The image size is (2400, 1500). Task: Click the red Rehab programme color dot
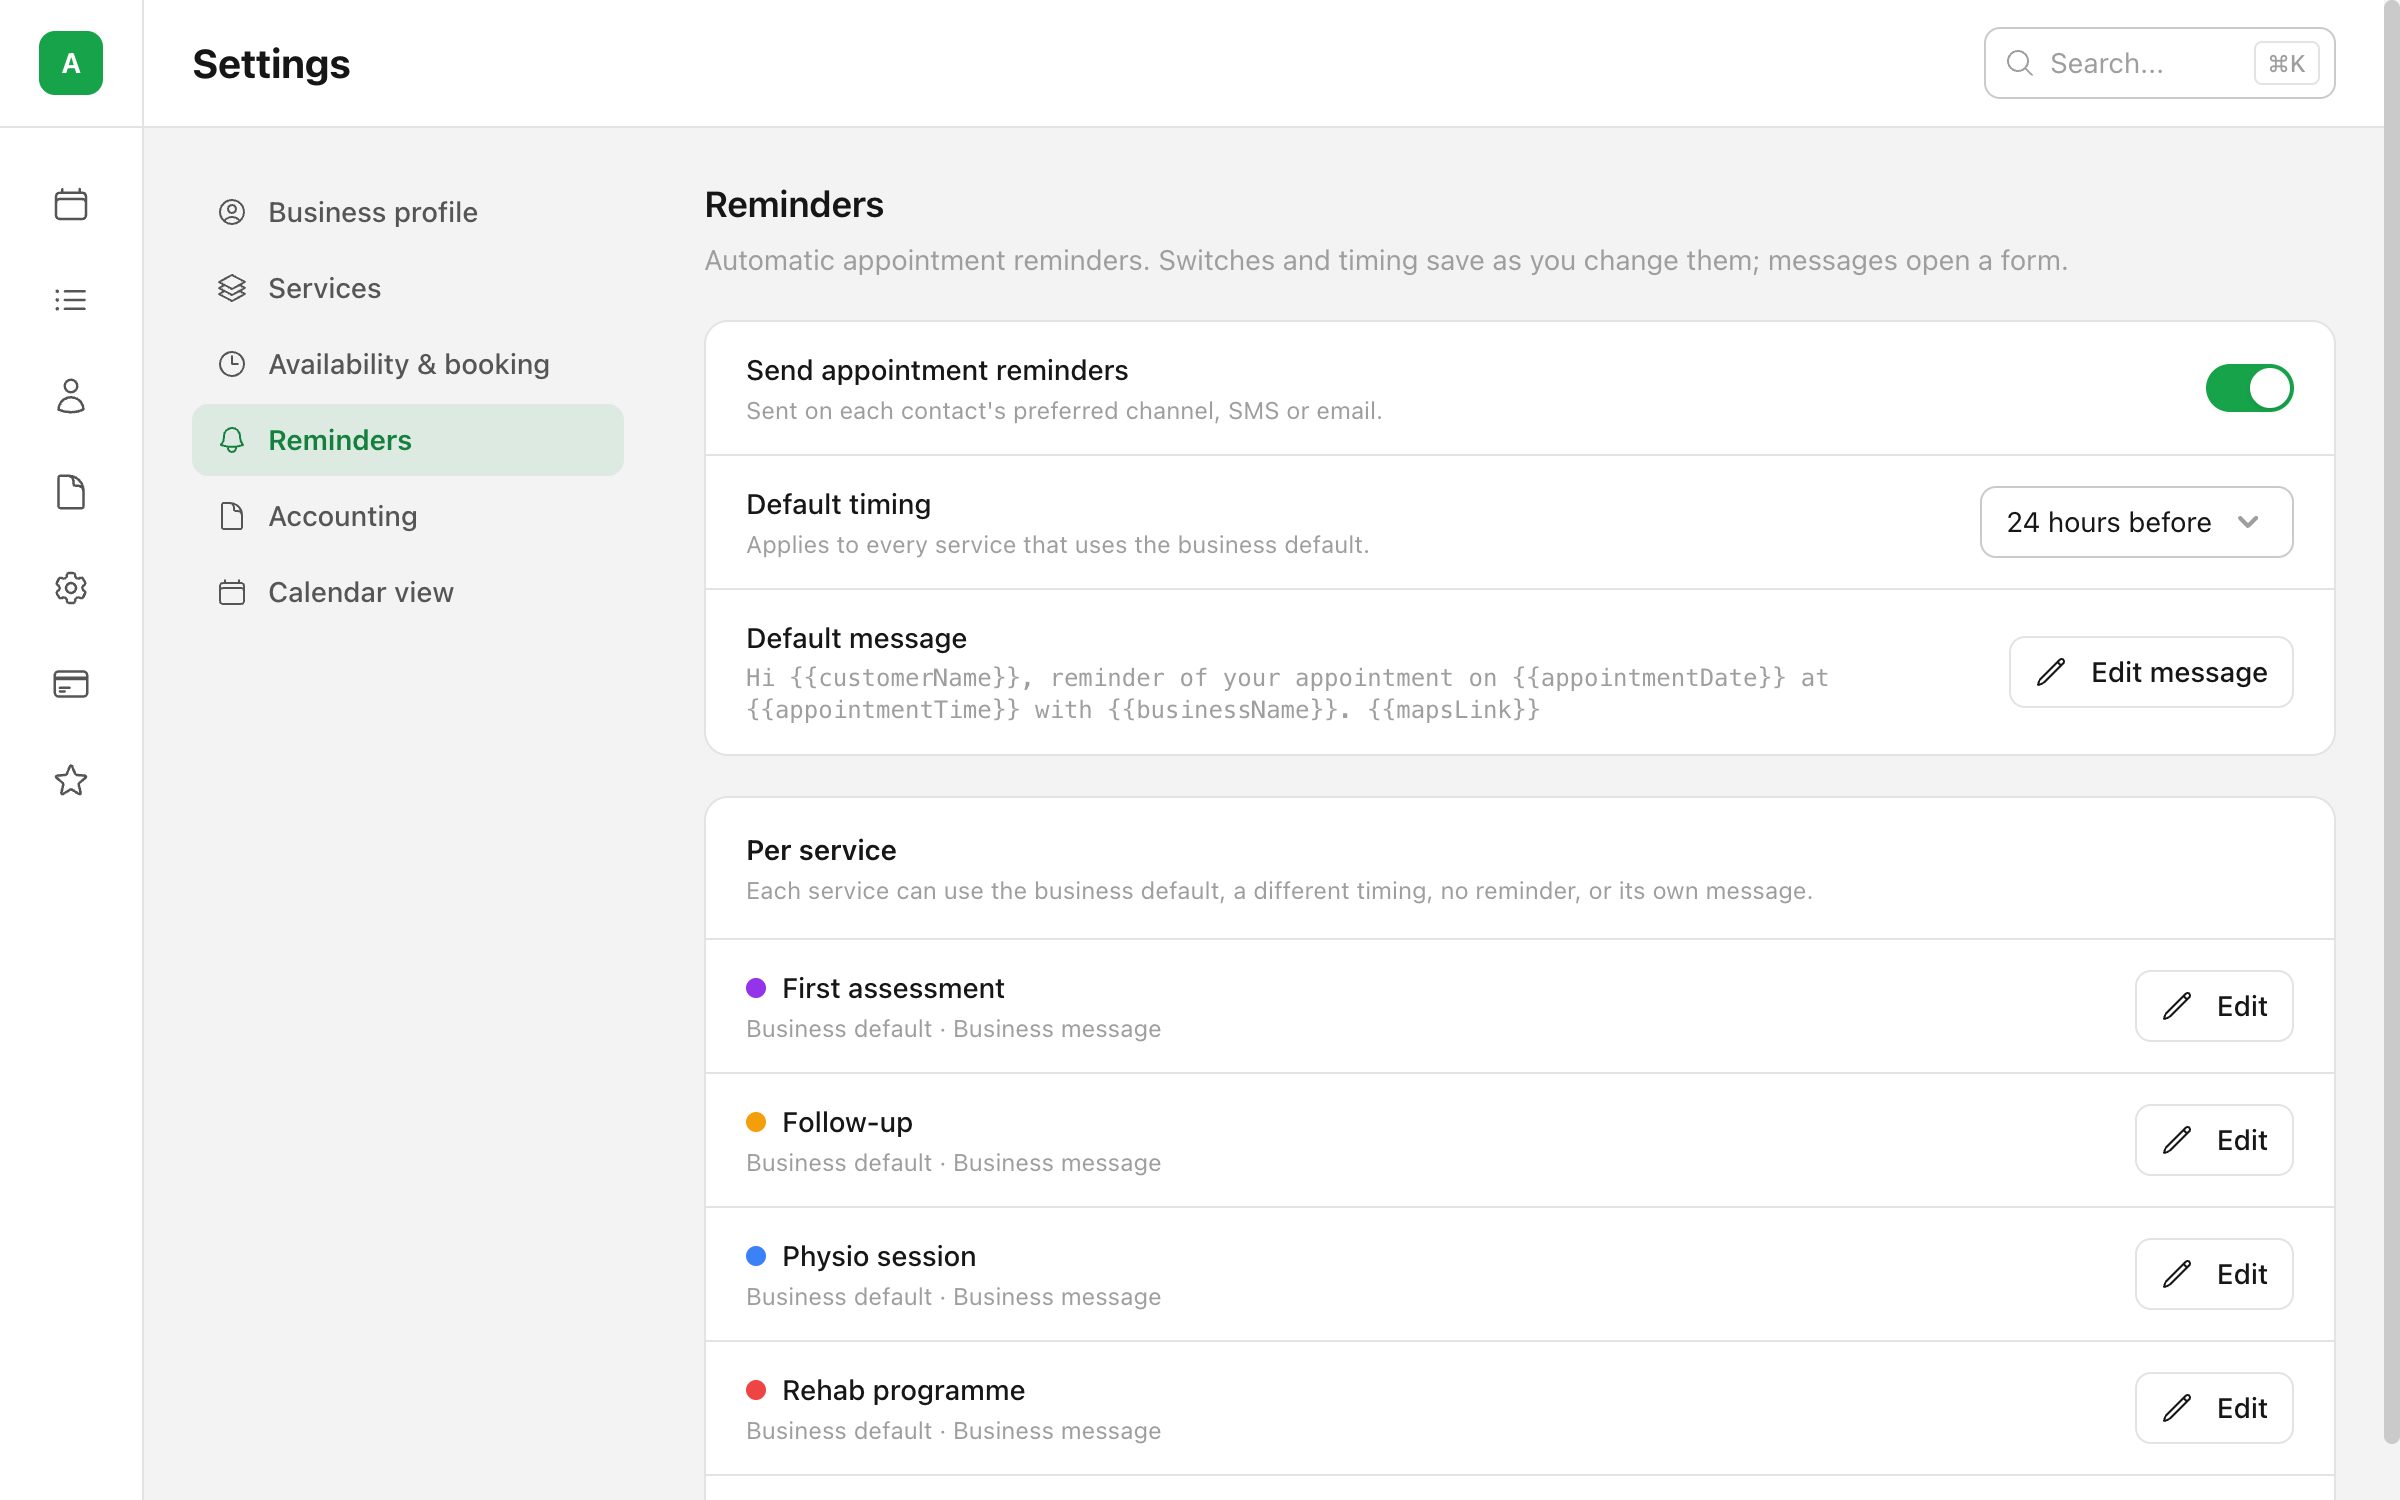(756, 1390)
